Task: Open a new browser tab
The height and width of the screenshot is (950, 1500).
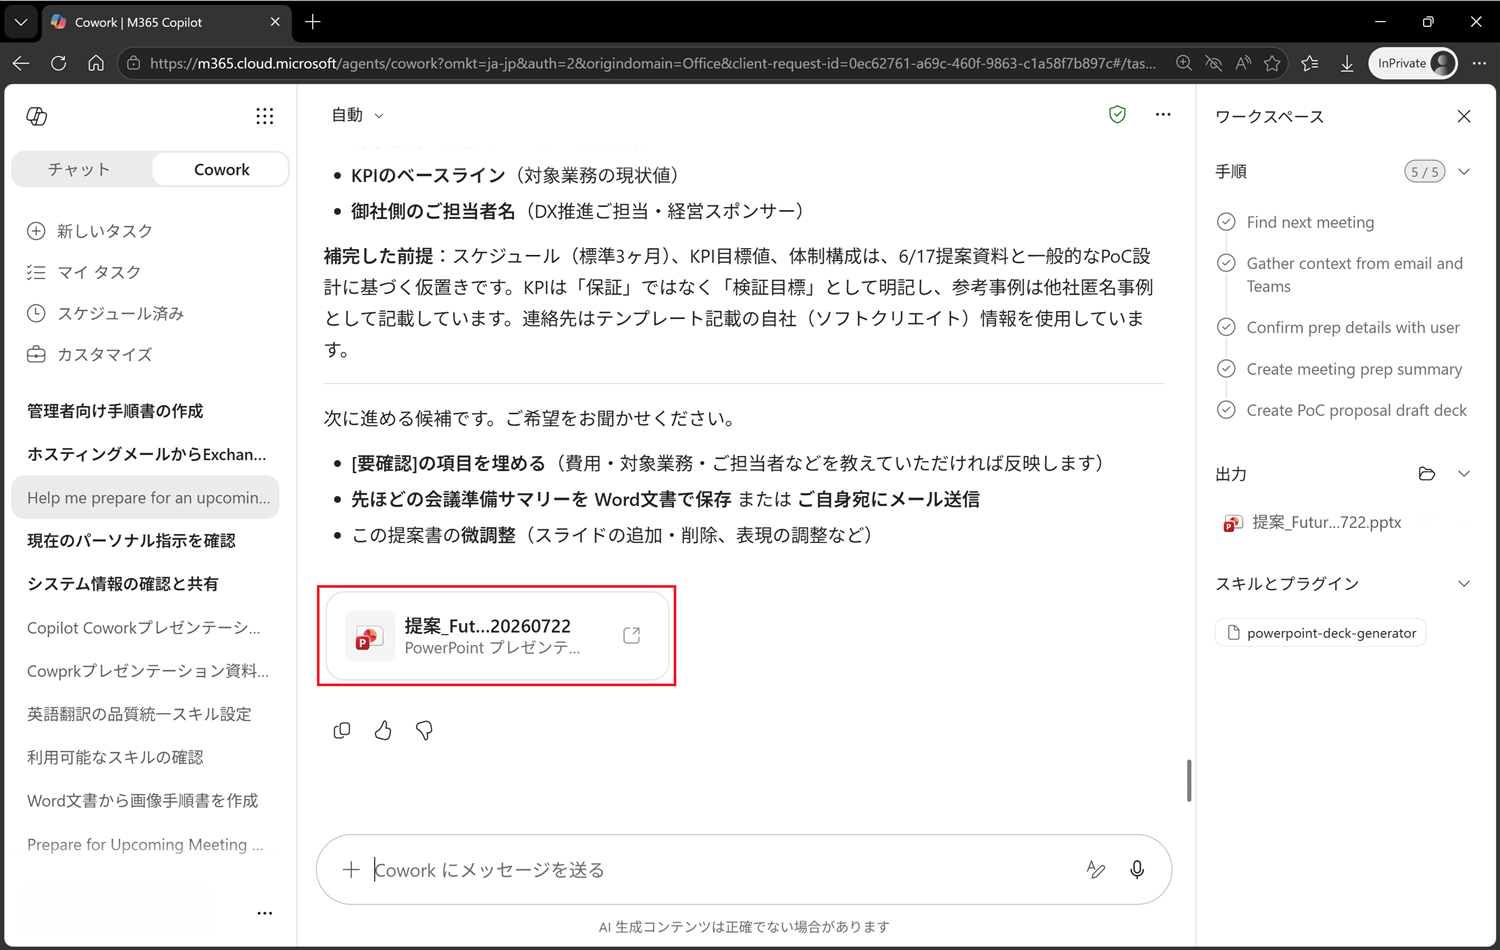Action: 313,21
